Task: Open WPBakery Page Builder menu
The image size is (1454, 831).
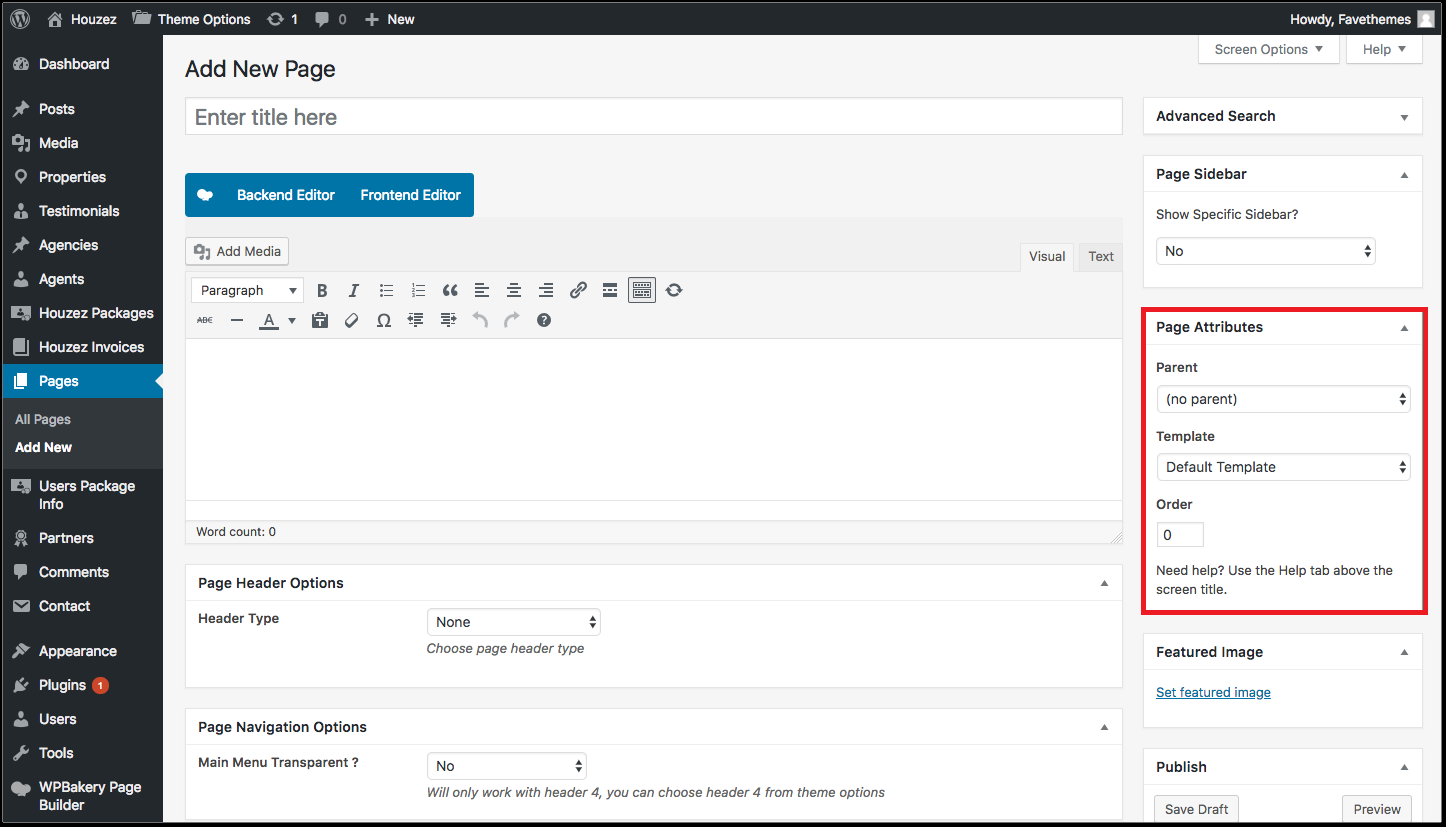Action: [x=81, y=796]
